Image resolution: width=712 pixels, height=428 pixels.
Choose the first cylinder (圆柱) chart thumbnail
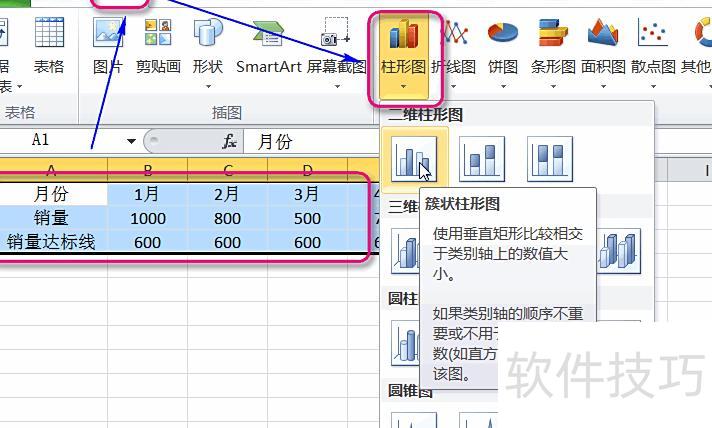coord(405,343)
